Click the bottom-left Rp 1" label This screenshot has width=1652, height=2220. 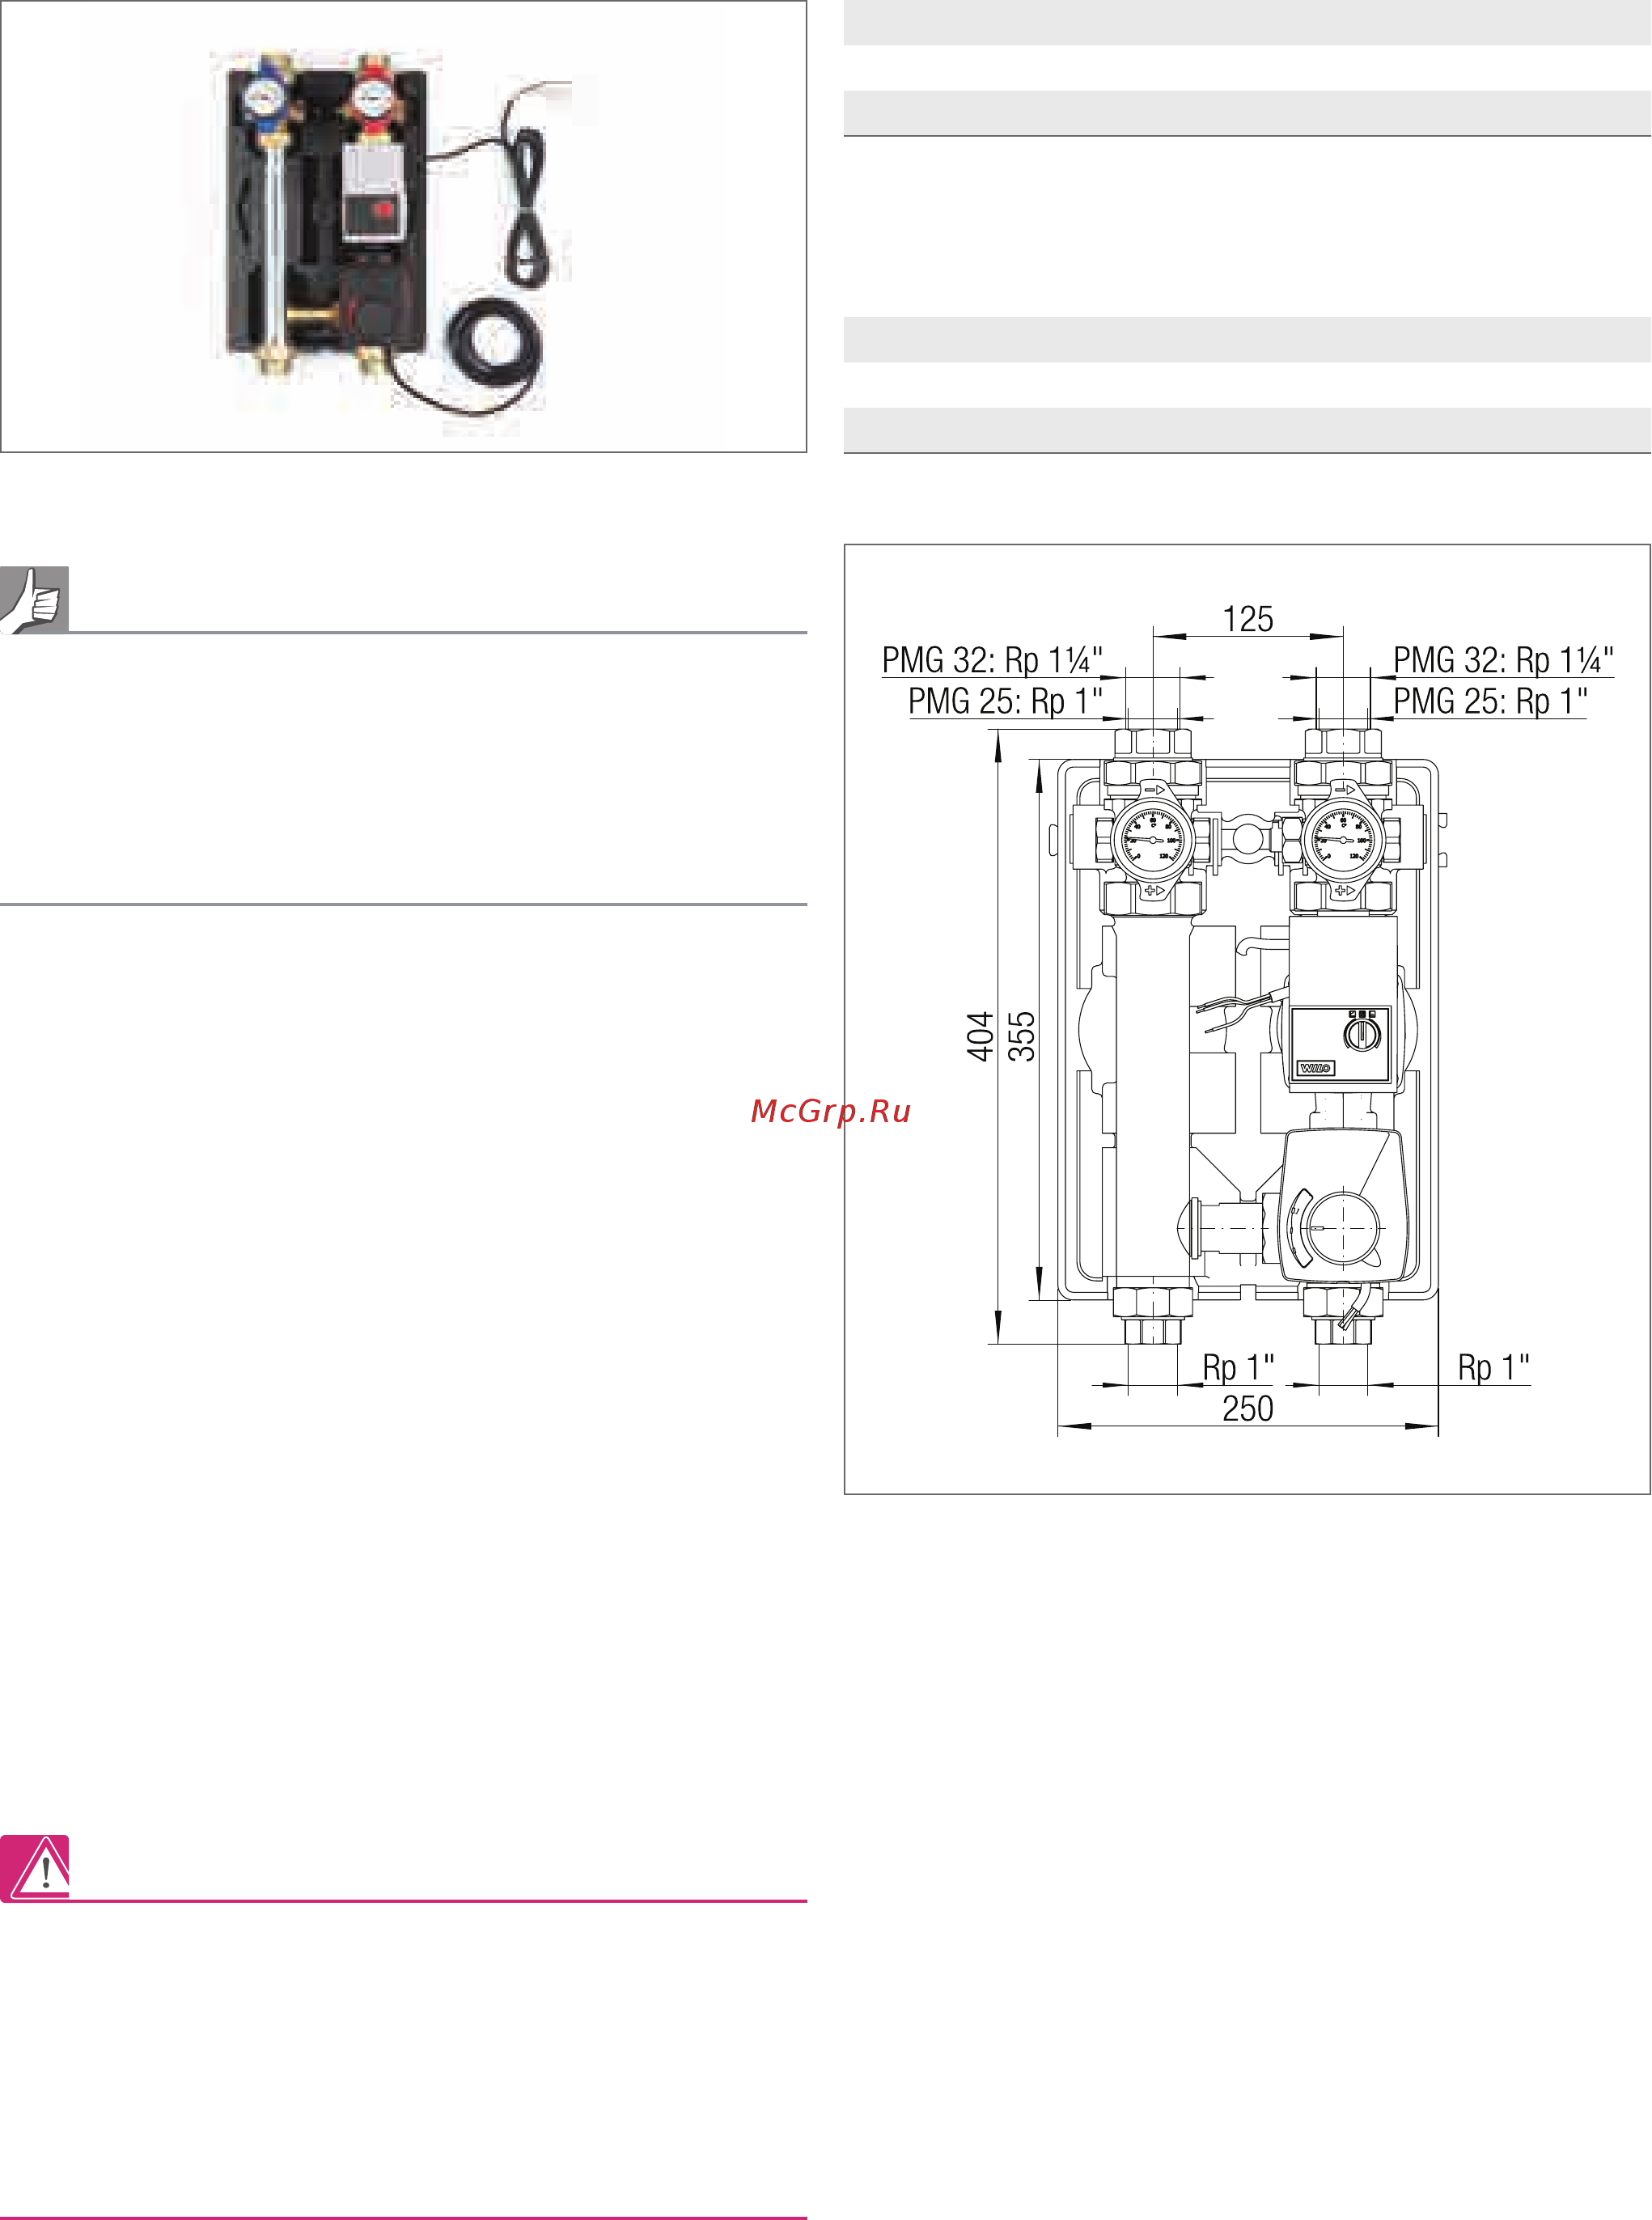click(1238, 1367)
